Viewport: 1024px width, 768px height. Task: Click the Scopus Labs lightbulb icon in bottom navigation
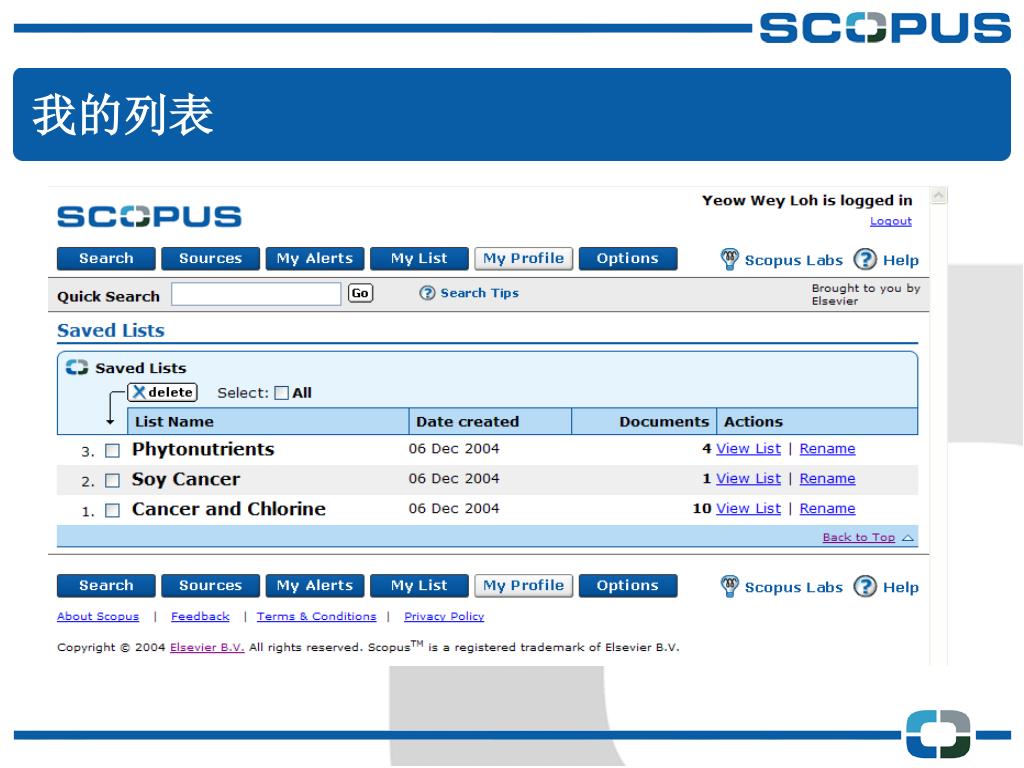click(x=729, y=586)
